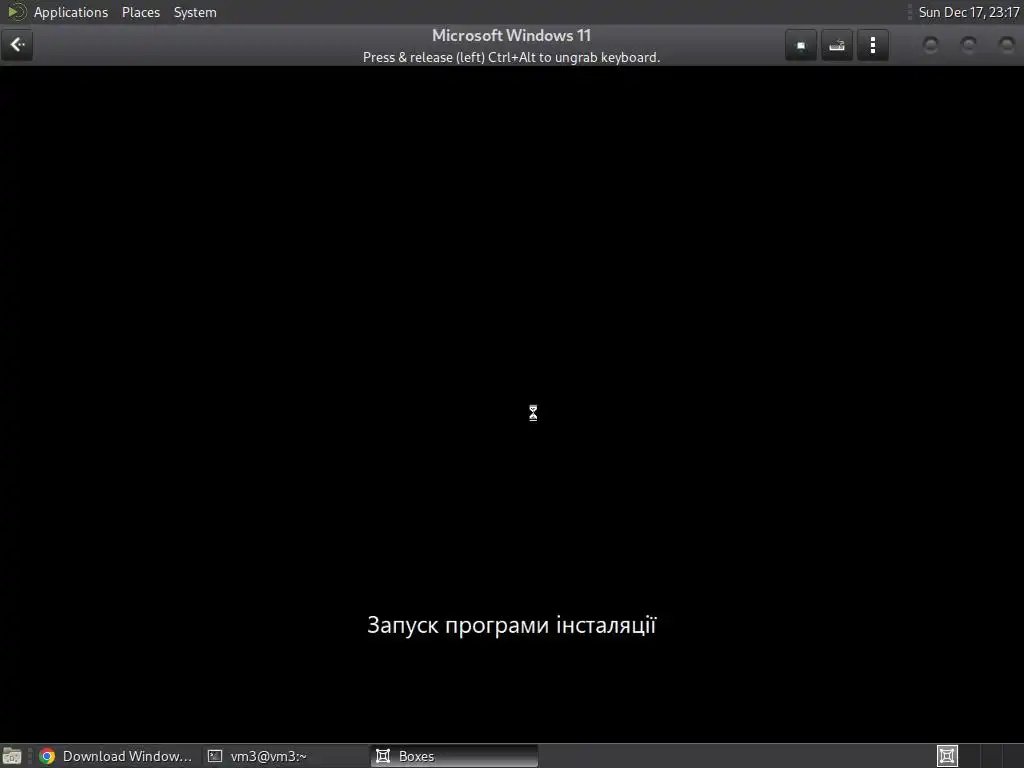Toggle fullscreen for the Windows 11 box

(801, 45)
